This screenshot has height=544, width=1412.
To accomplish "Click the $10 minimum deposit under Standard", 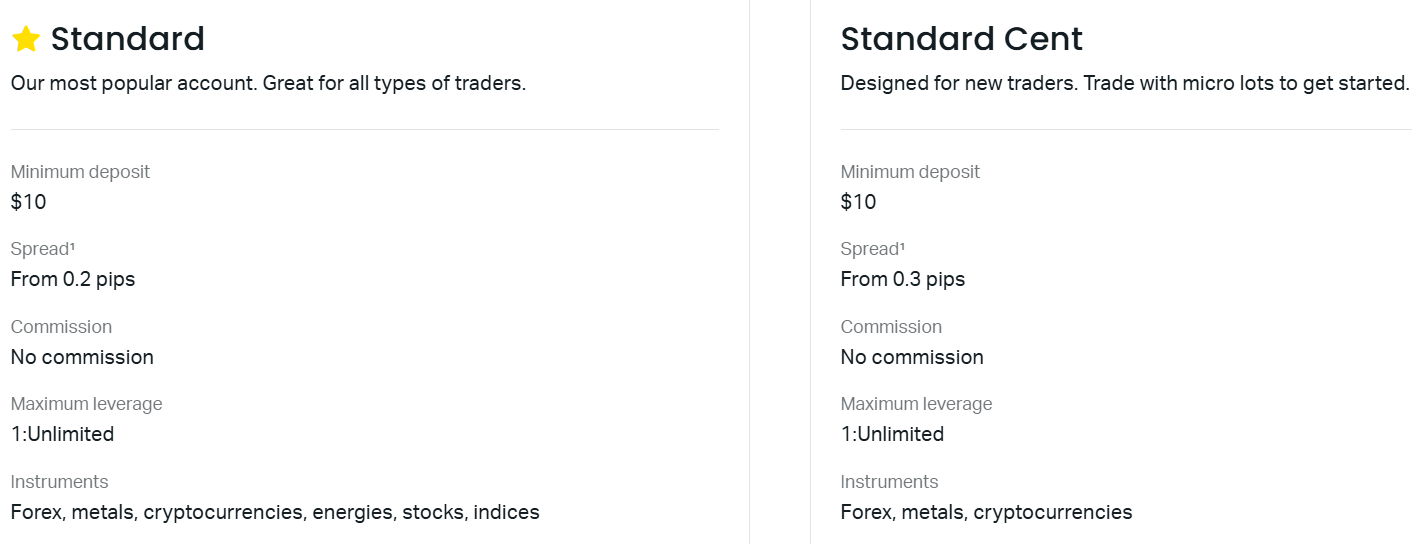I will pos(29,202).
